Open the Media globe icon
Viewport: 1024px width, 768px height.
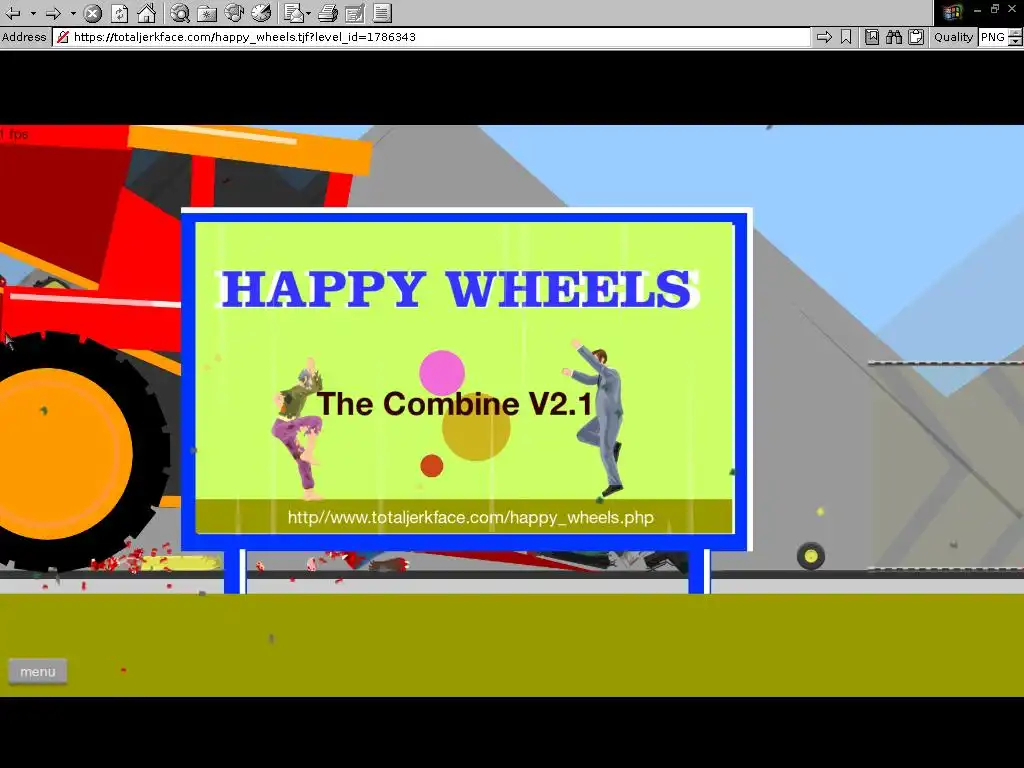point(234,12)
